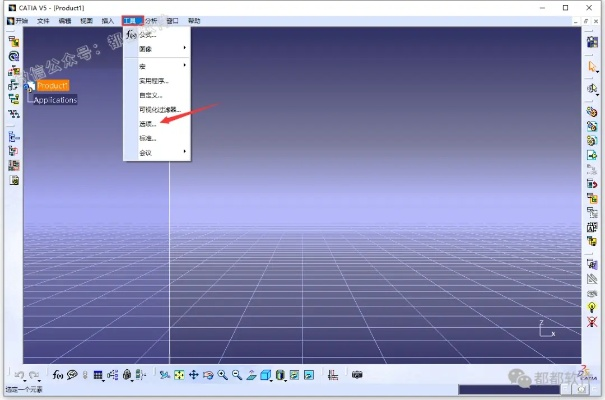This screenshot has width=605, height=400.
Task: Click the light bulb icon on right toolbar
Action: 592,306
